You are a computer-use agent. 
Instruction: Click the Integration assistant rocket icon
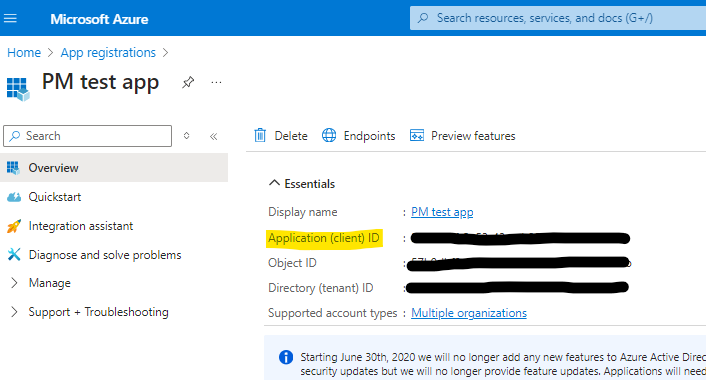[14, 226]
